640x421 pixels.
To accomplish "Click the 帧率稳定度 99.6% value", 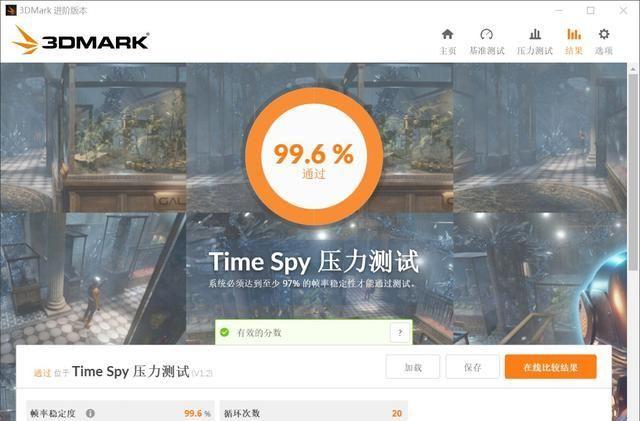I will 197,413.
